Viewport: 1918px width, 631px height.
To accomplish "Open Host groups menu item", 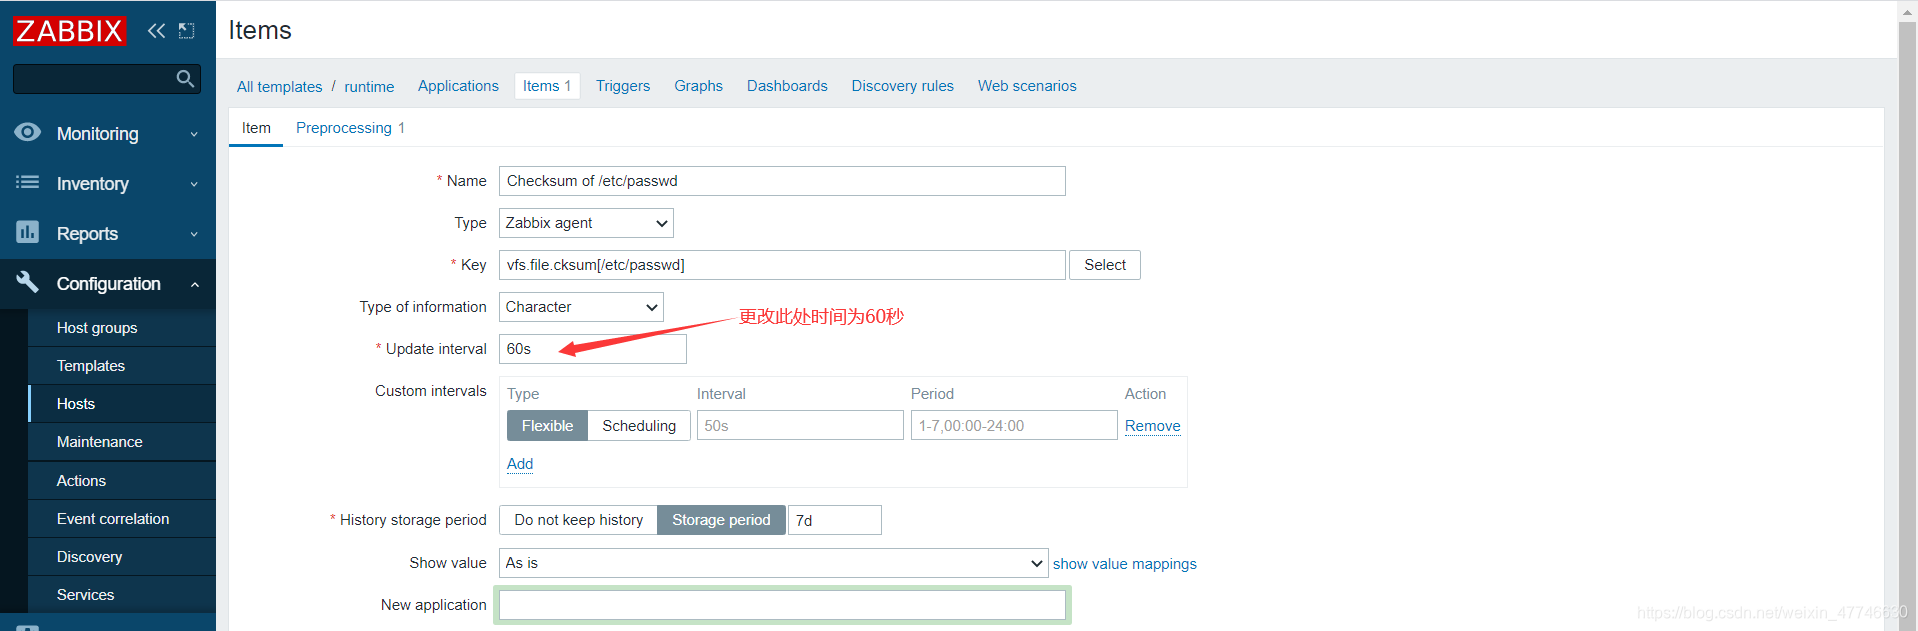I will pos(122,328).
